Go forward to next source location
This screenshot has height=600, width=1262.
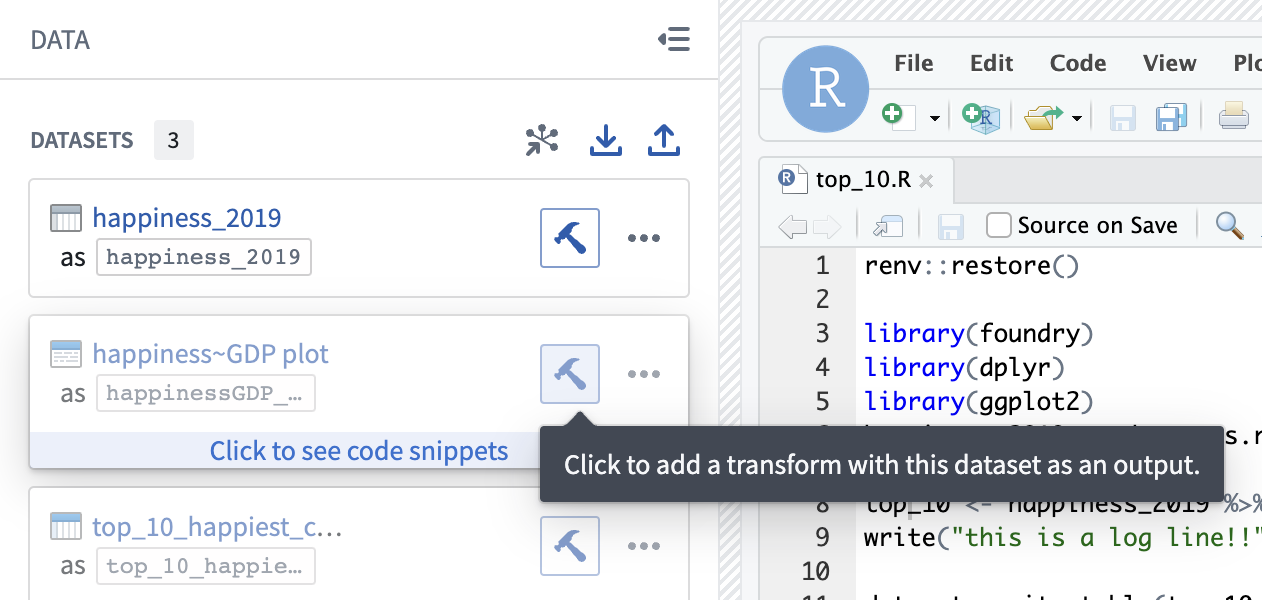point(826,226)
